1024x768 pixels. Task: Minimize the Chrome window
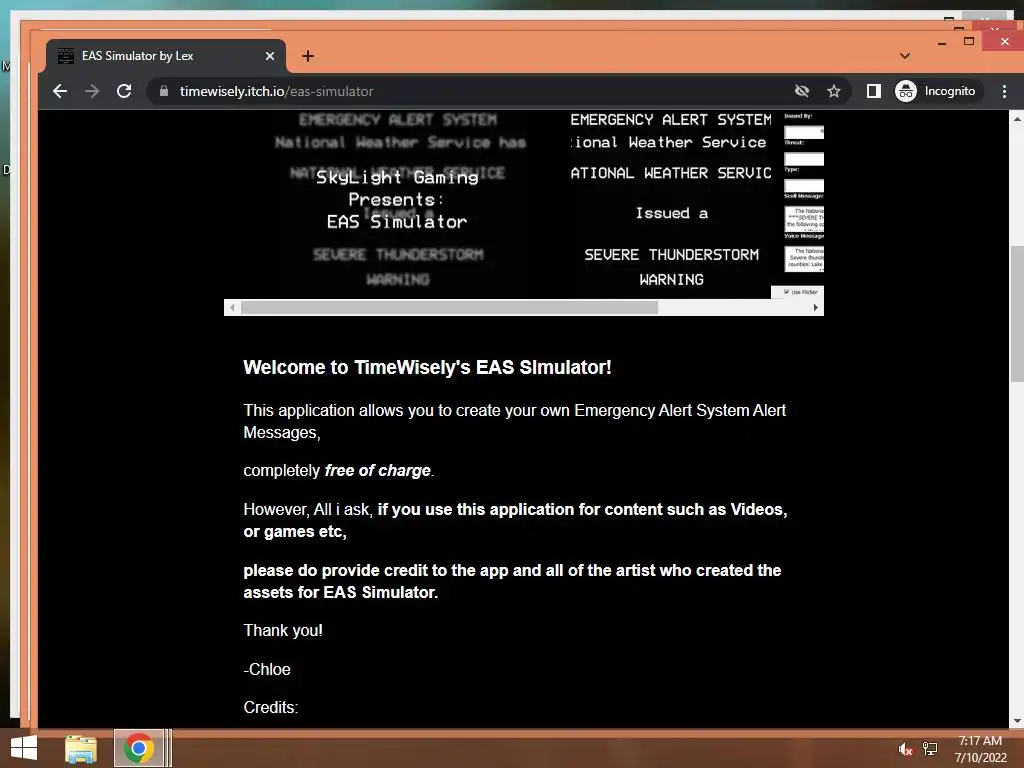click(942, 42)
